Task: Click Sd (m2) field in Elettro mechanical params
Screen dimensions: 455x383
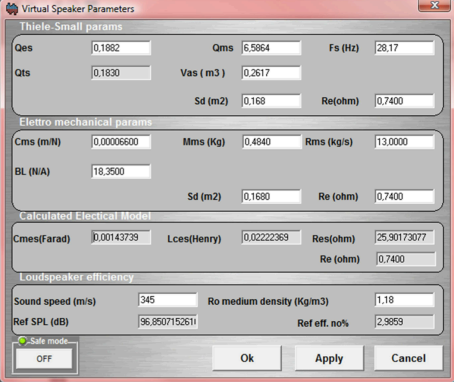Action: coord(271,196)
